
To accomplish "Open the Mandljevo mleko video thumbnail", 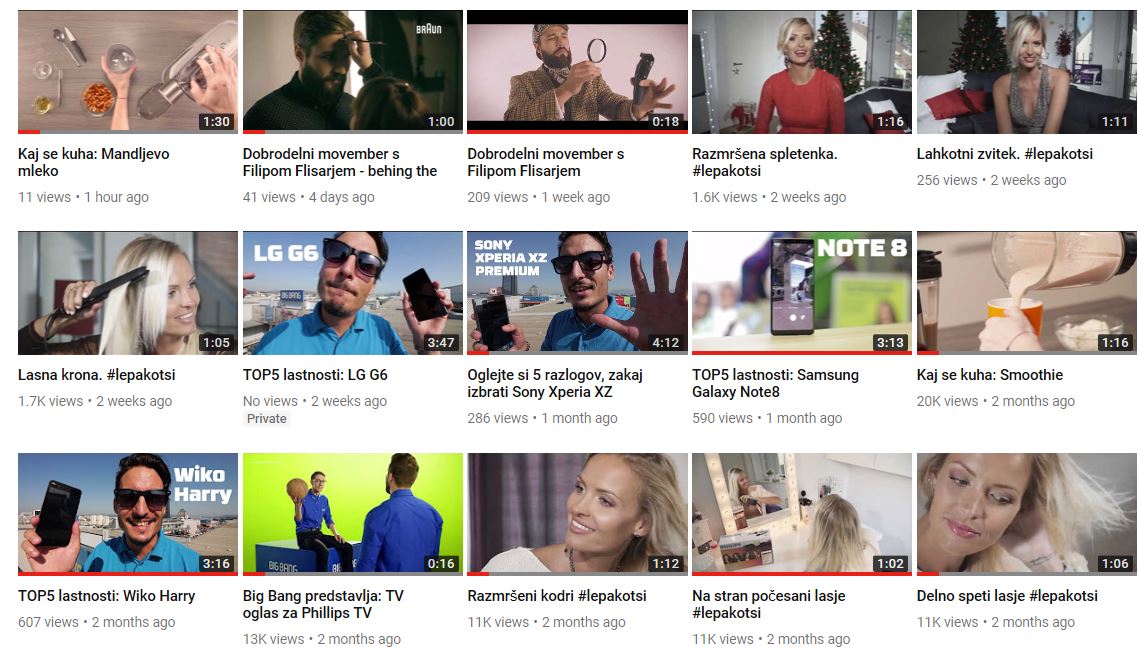I will tap(128, 71).
